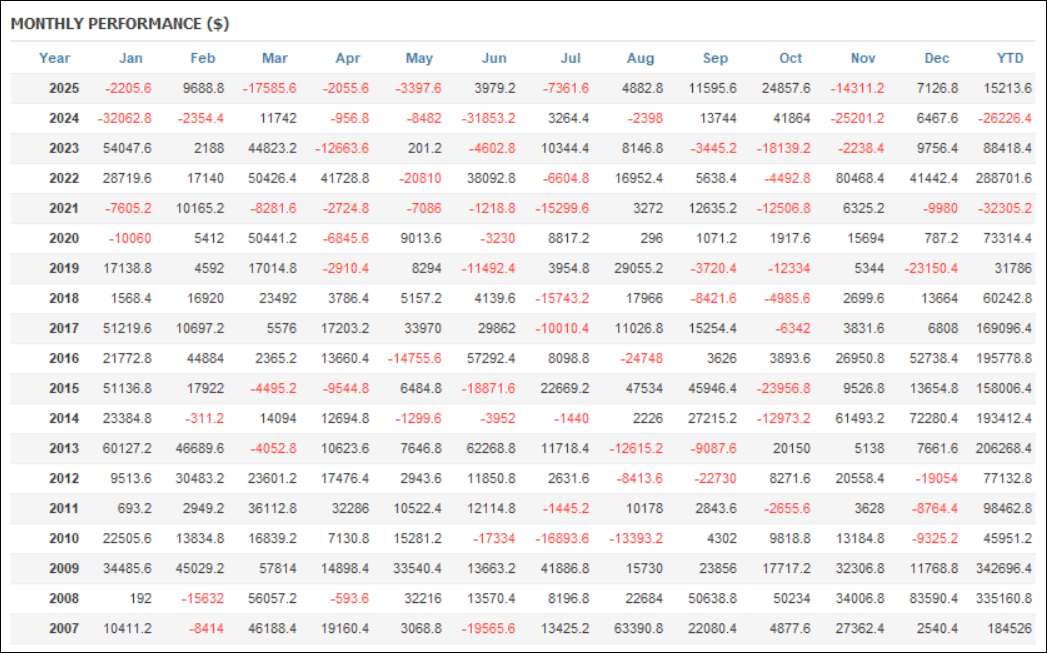Select the YTD column header

tap(1010, 58)
